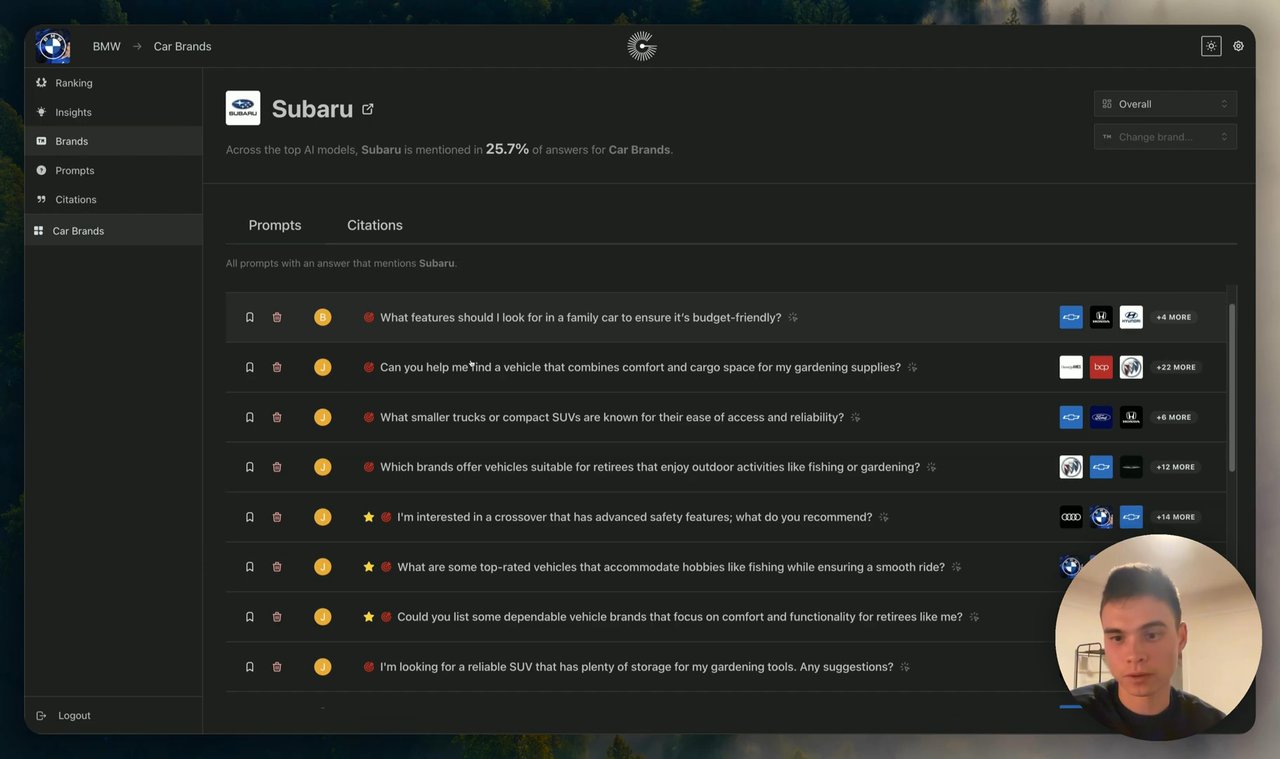Click the sparkle icon after the reliable SUV prompt
The height and width of the screenshot is (759, 1280).
905,667
